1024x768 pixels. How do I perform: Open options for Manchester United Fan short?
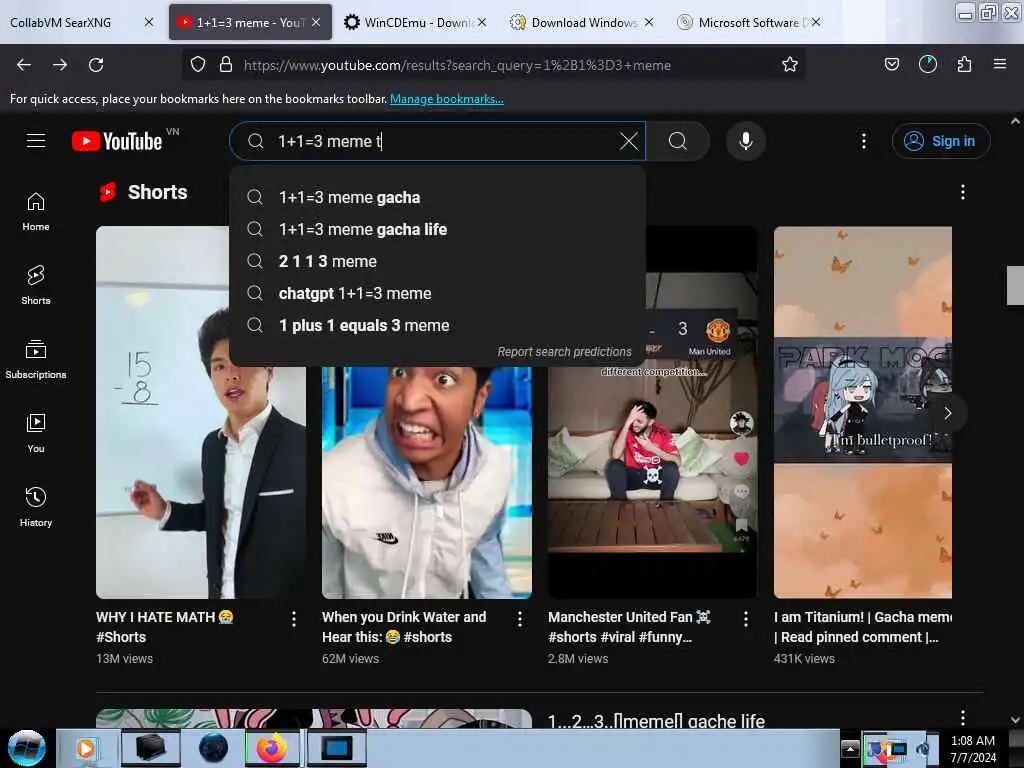[746, 619]
